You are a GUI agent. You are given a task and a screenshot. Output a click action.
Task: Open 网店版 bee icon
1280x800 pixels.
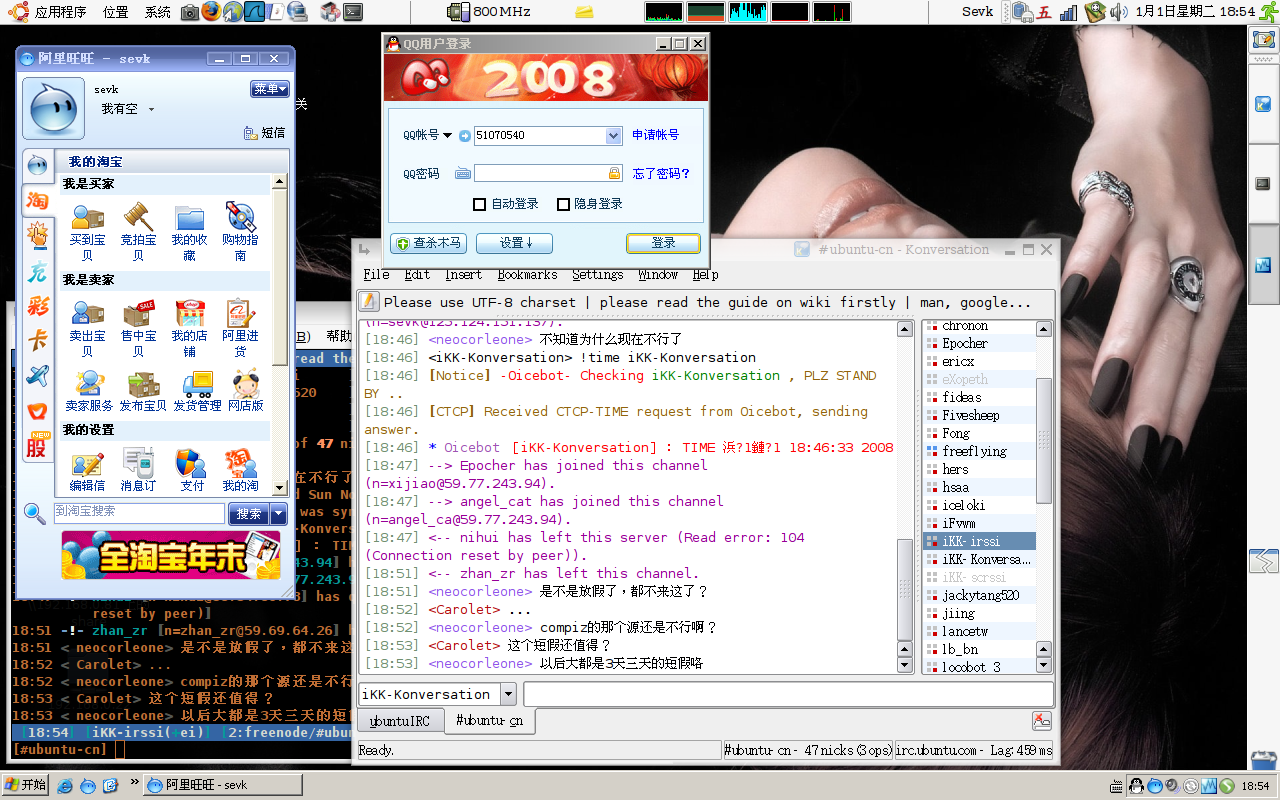[x=245, y=391]
